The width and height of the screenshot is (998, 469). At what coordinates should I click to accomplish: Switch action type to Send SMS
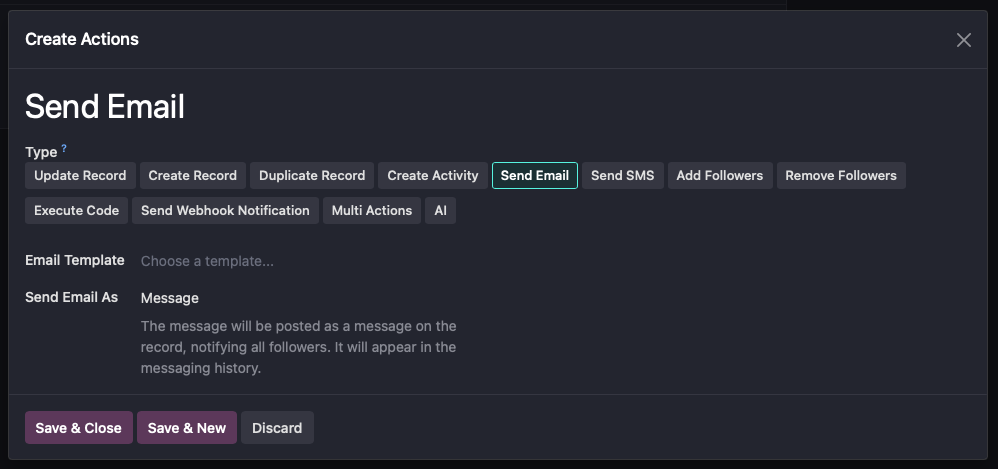click(622, 175)
